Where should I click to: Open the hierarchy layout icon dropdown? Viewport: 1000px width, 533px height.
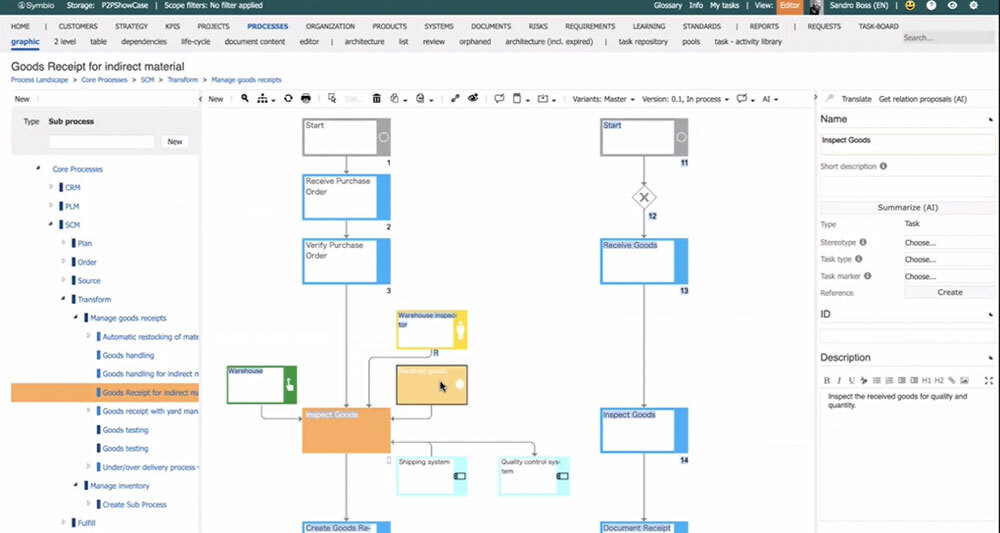(266, 99)
